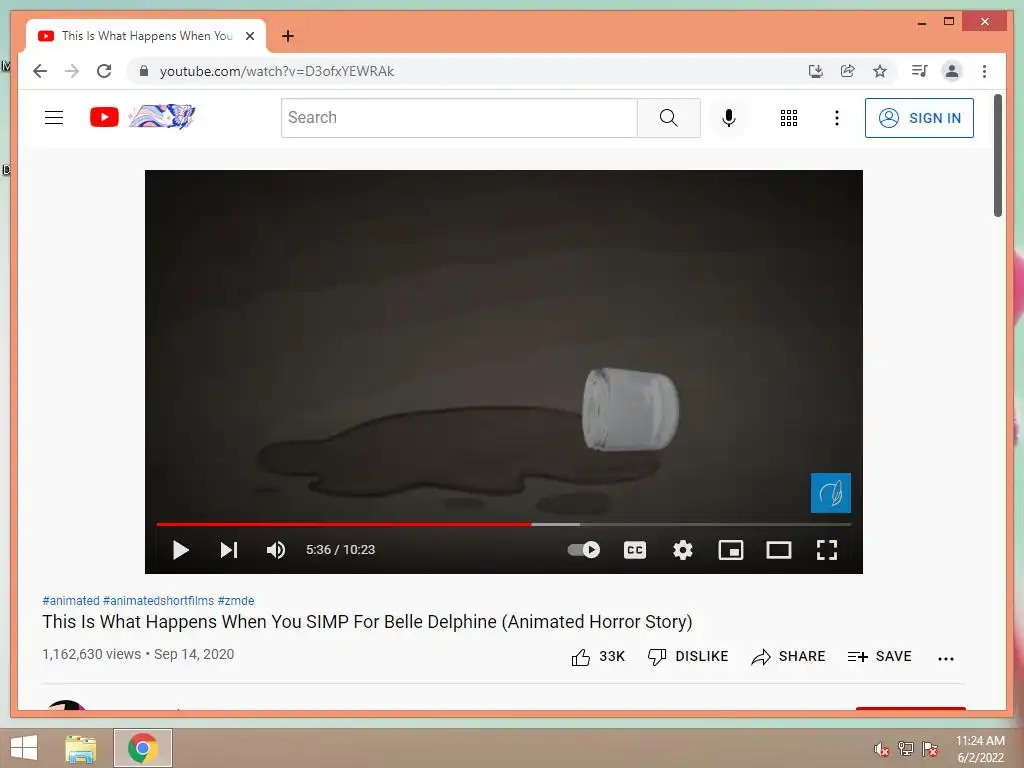View site information lock icon
This screenshot has height=768, width=1024.
point(144,71)
